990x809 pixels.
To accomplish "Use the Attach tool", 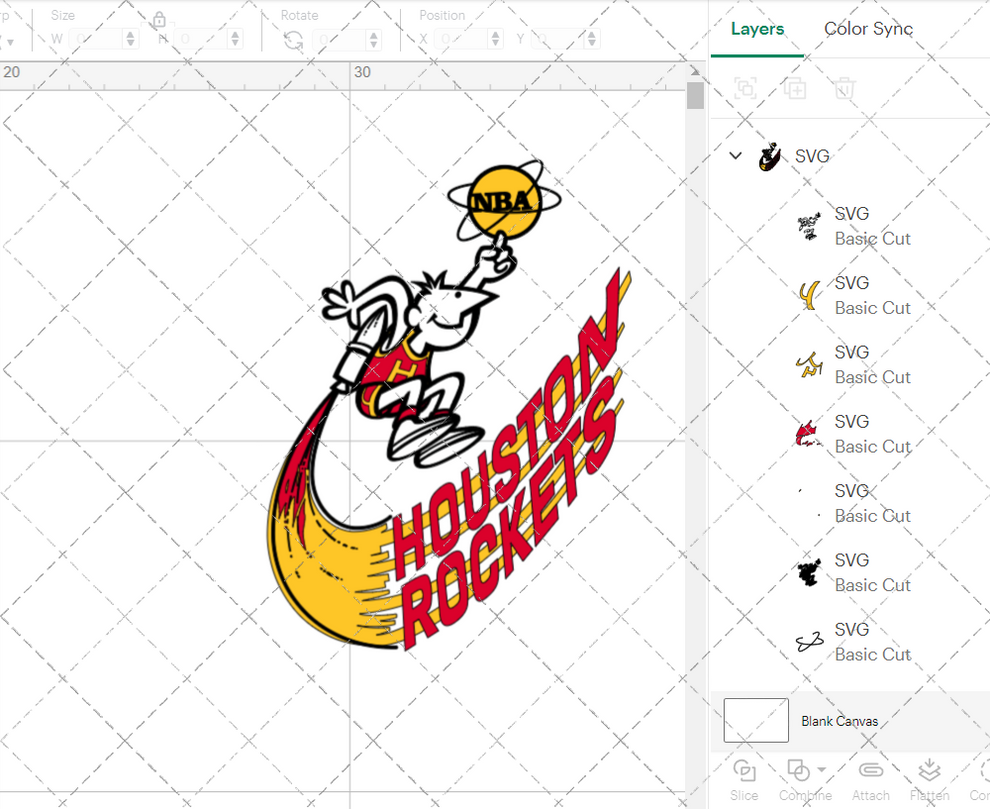I will pyautogui.click(x=870, y=770).
